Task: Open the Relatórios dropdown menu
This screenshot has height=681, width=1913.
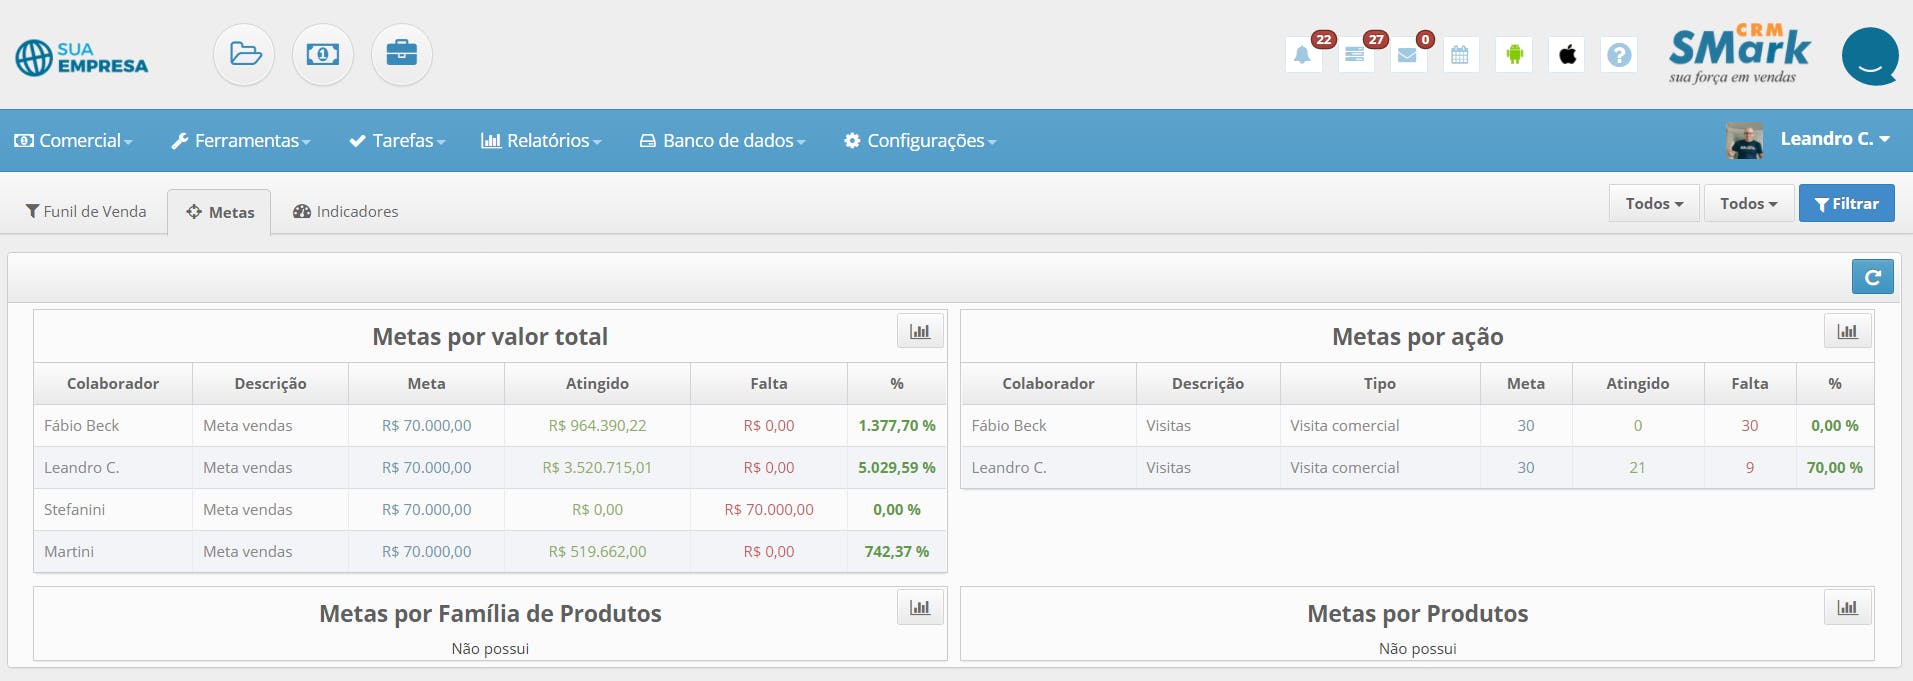Action: click(x=541, y=141)
